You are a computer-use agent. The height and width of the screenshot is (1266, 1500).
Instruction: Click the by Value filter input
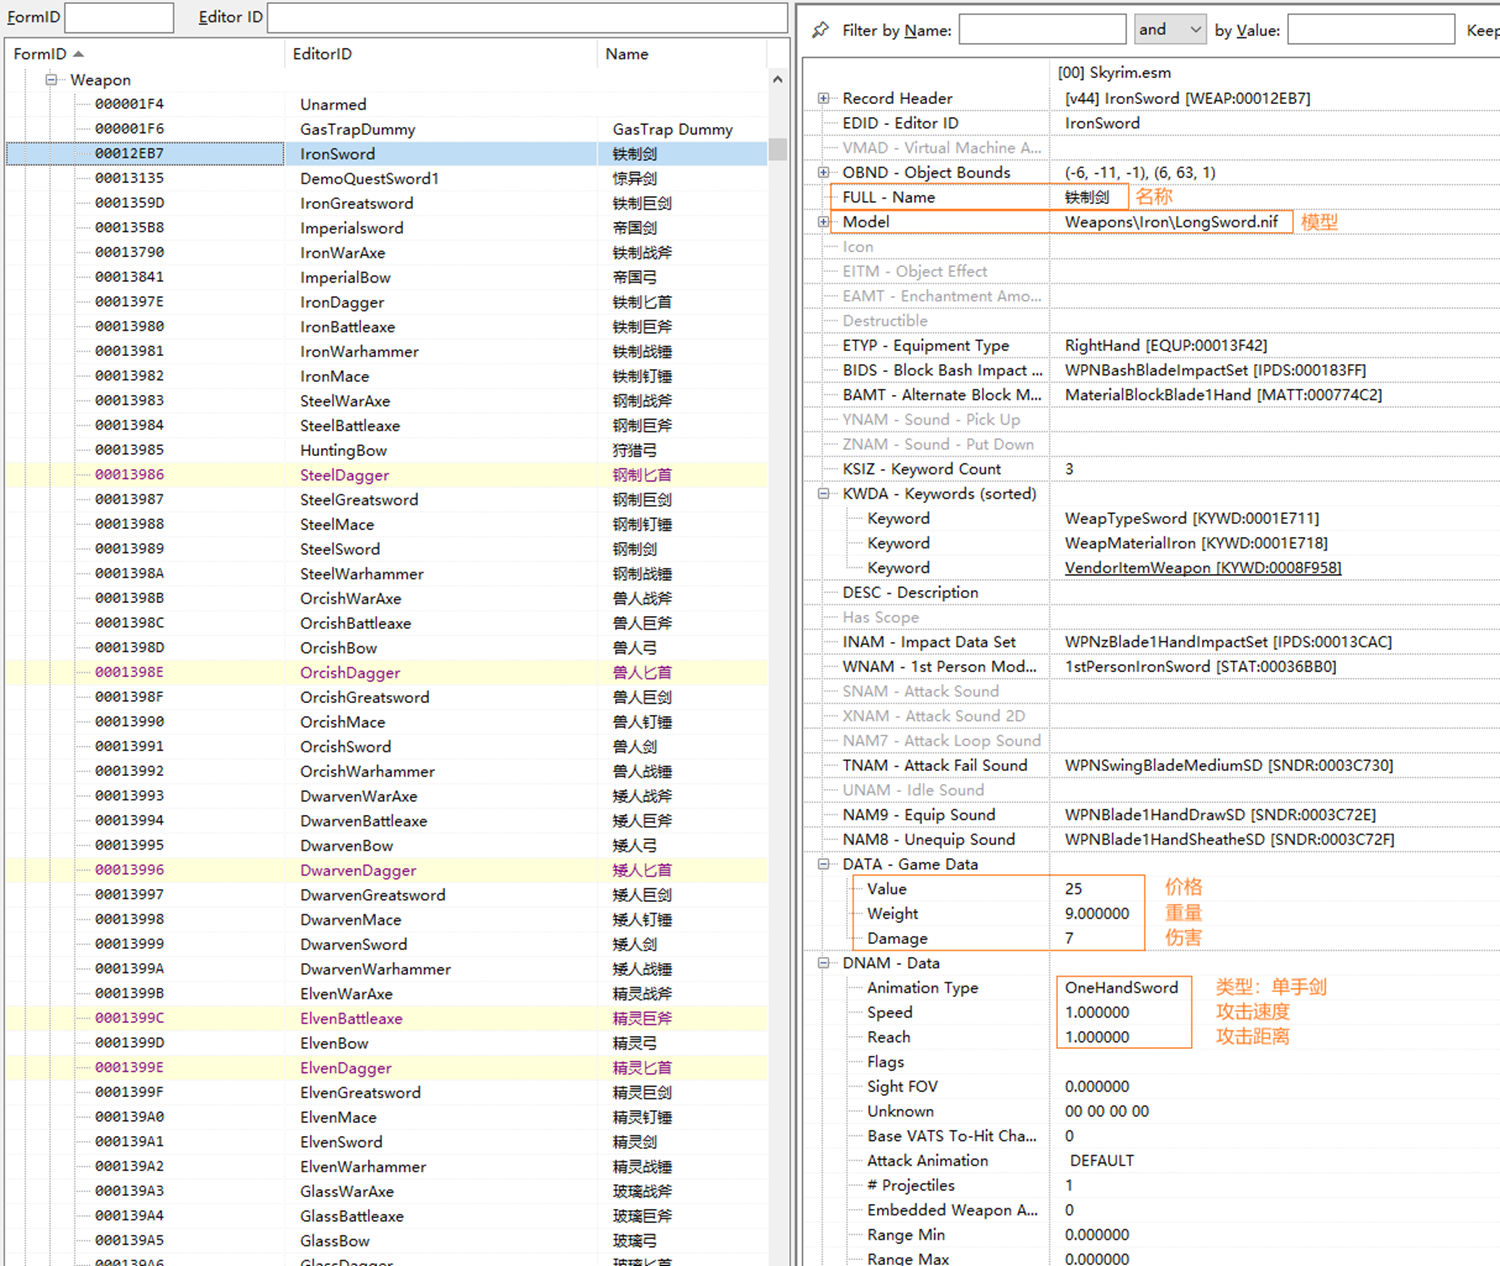tap(1371, 30)
